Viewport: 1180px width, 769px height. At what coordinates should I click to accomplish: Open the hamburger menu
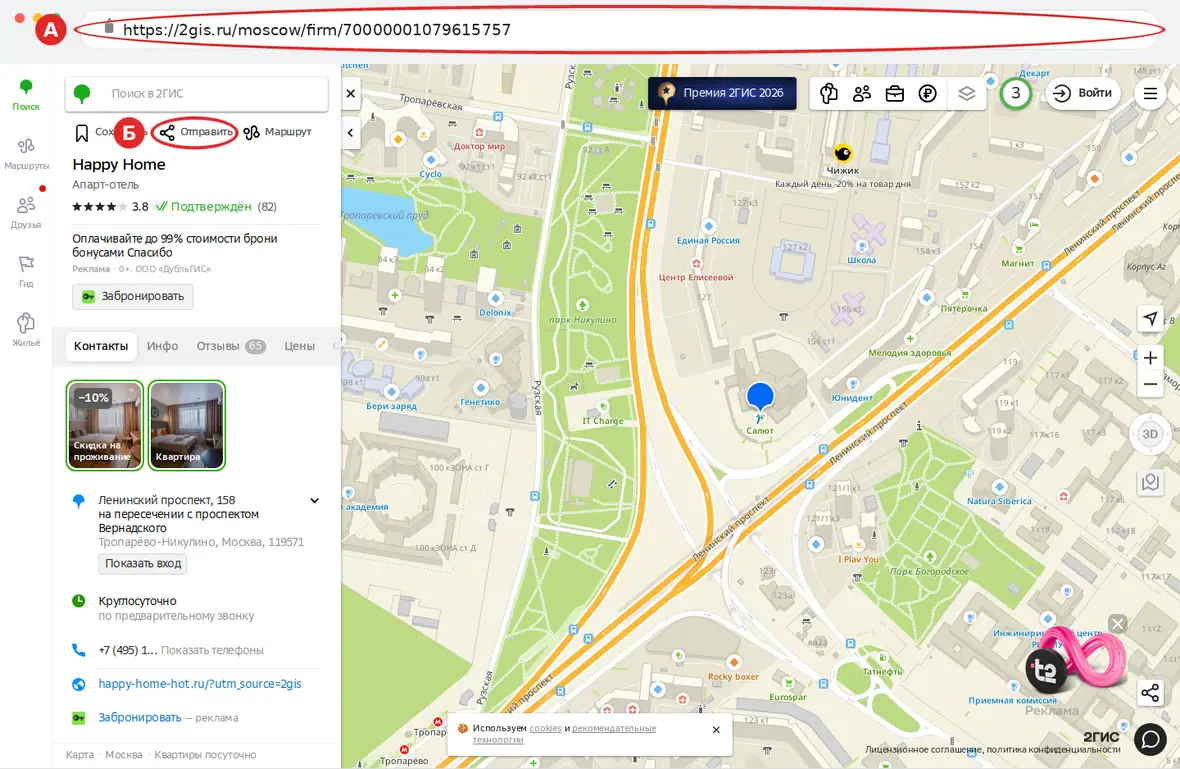coord(1150,94)
